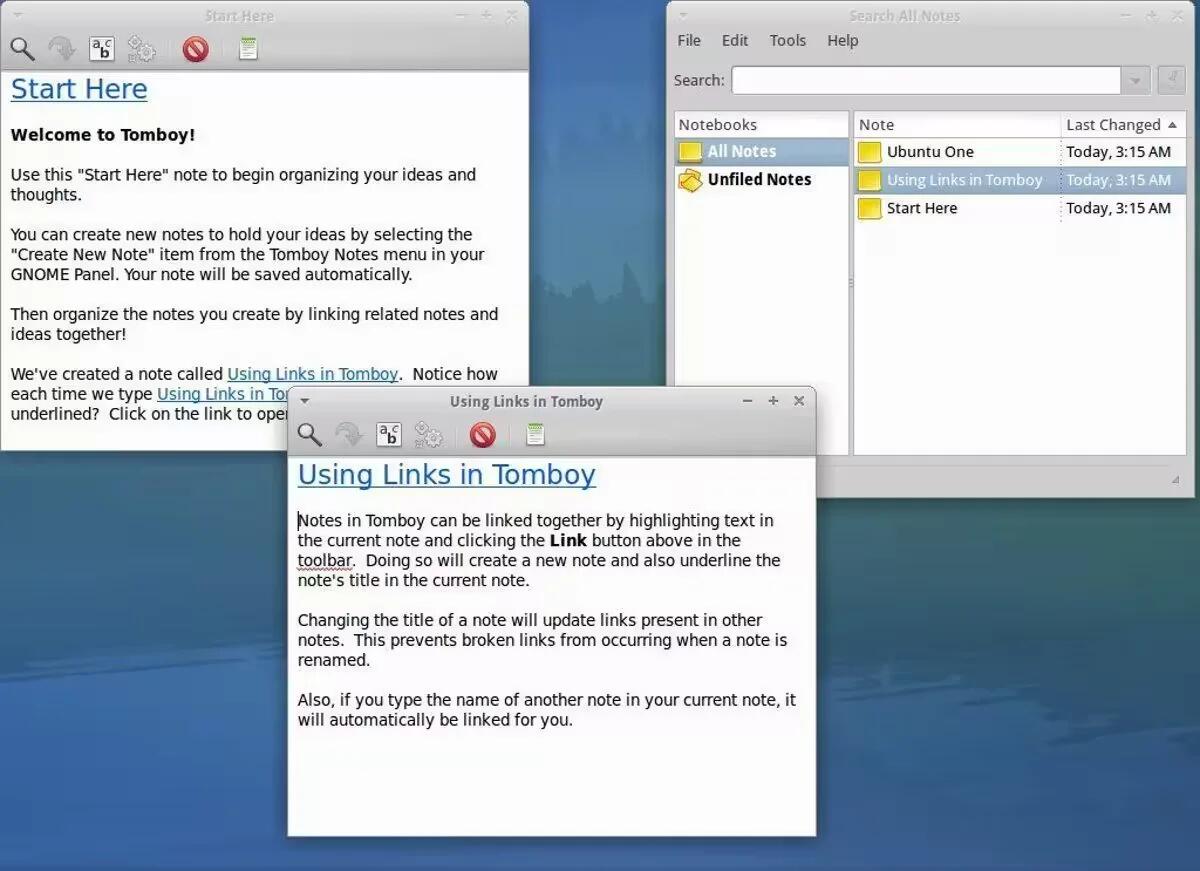Viewport: 1200px width, 871px height.
Task: Click link arrow icon in Using Links in Tomboy toolbar
Action: point(348,434)
